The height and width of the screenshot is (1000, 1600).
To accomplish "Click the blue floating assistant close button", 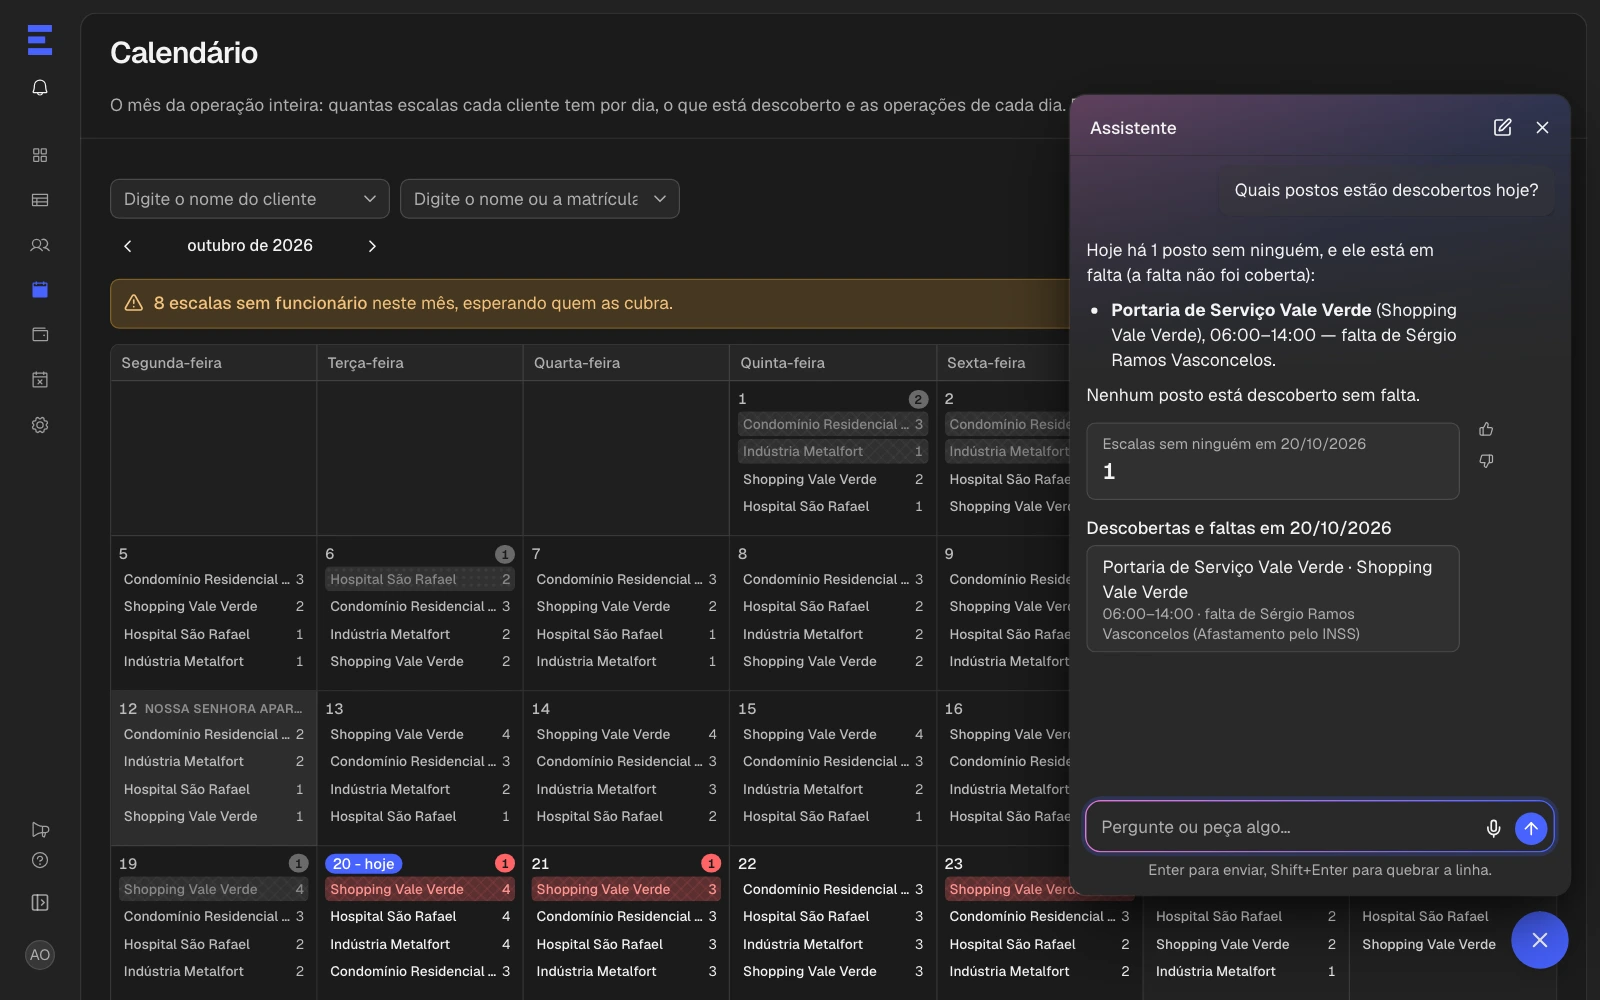I will 1540,940.
